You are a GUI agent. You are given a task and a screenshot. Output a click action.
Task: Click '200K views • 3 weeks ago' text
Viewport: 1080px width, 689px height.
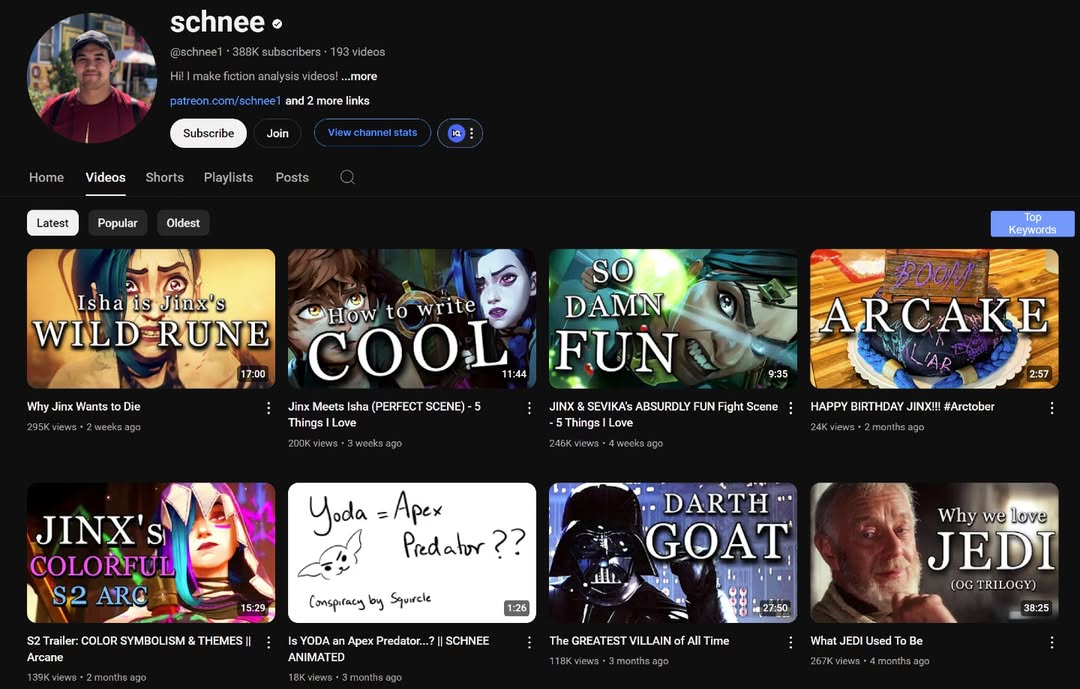344,443
